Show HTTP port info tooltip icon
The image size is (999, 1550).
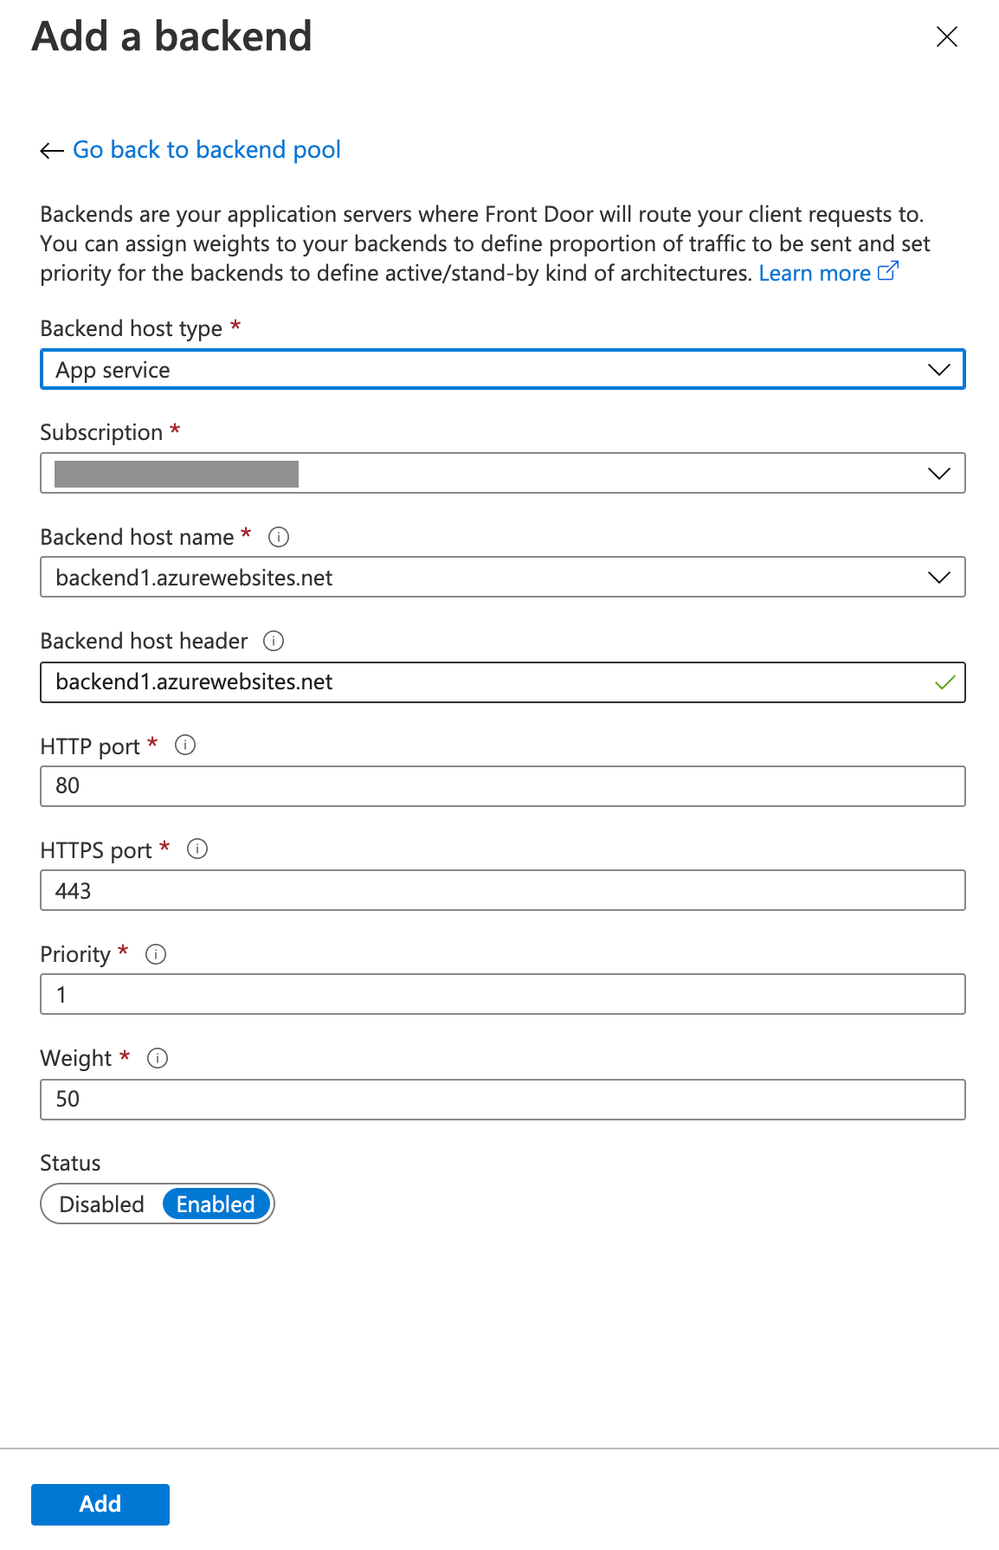coord(185,745)
